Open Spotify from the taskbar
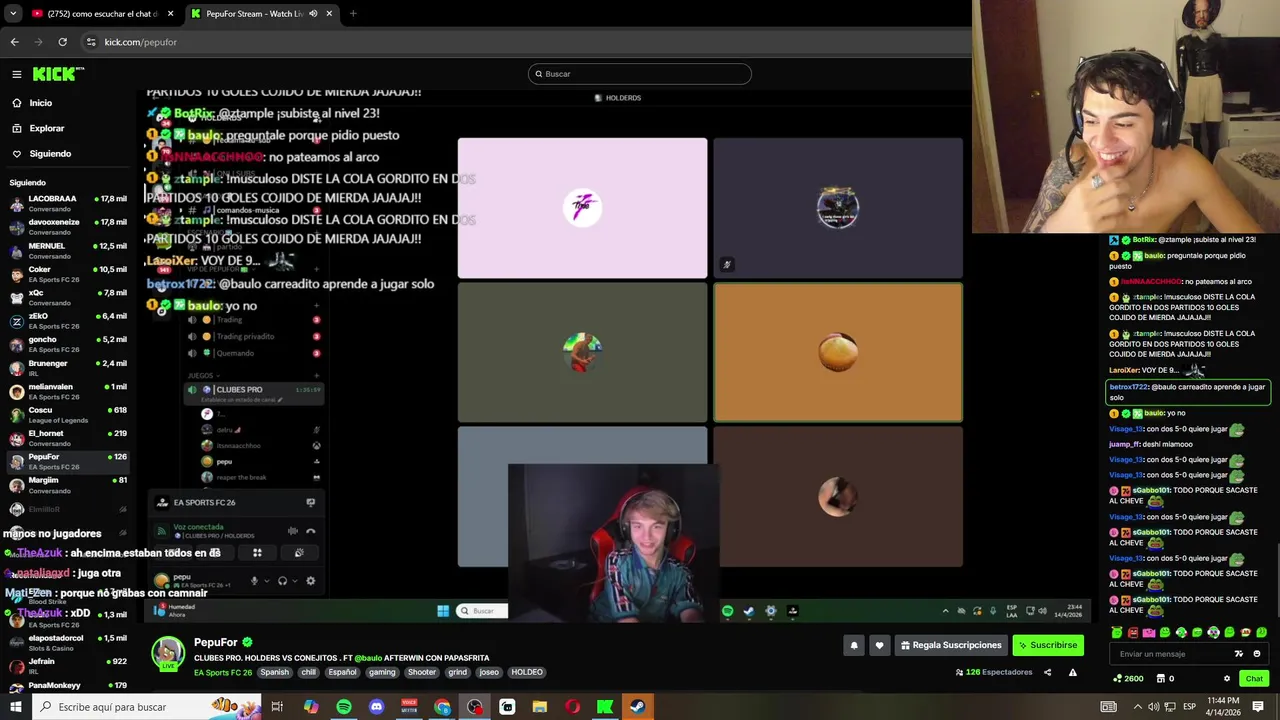 tap(344, 707)
